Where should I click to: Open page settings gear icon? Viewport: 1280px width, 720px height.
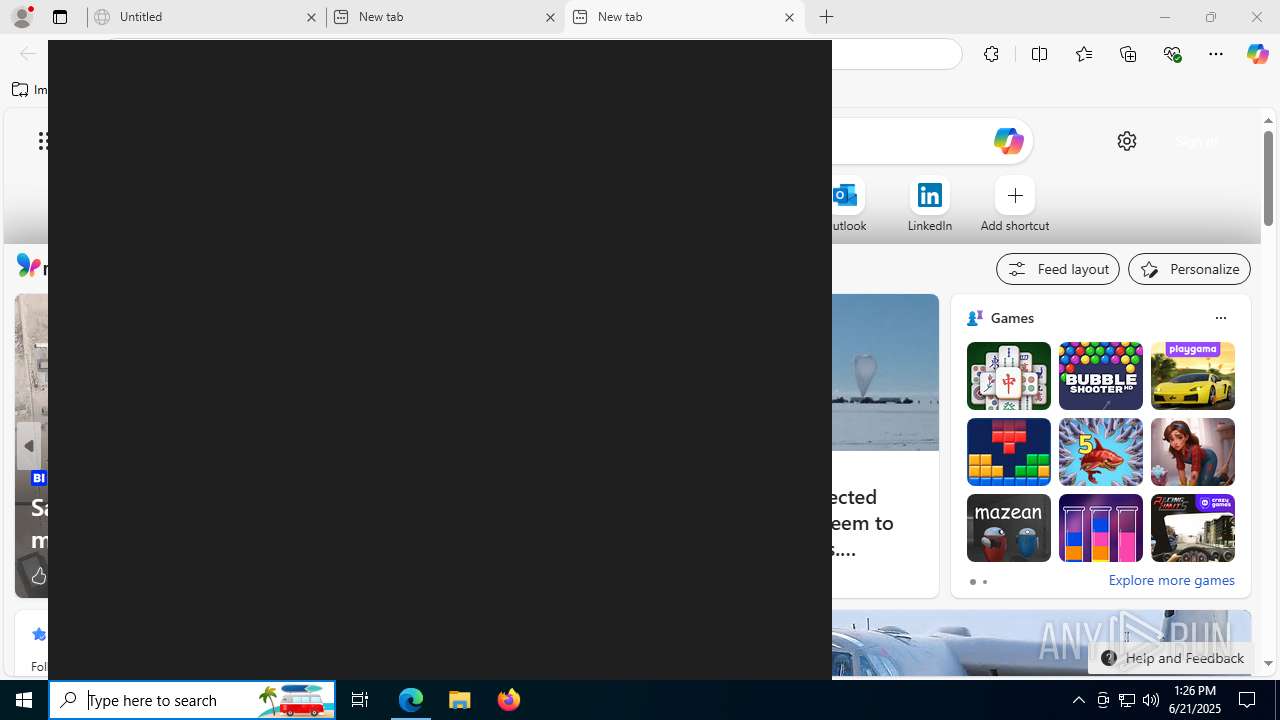click(1127, 141)
